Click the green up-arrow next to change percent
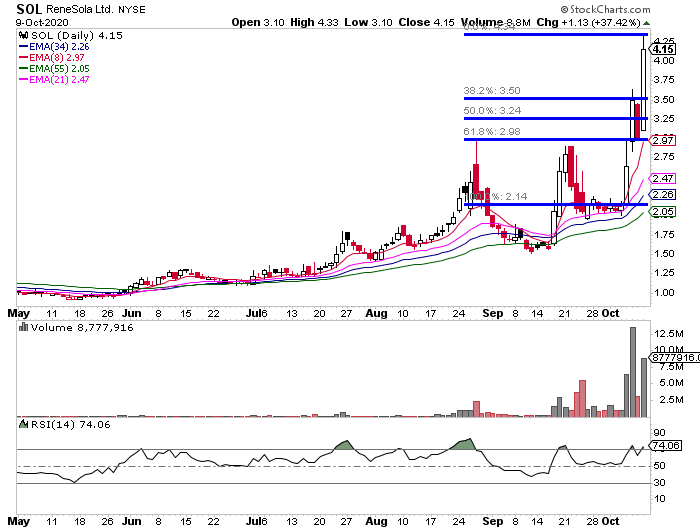 click(646, 23)
